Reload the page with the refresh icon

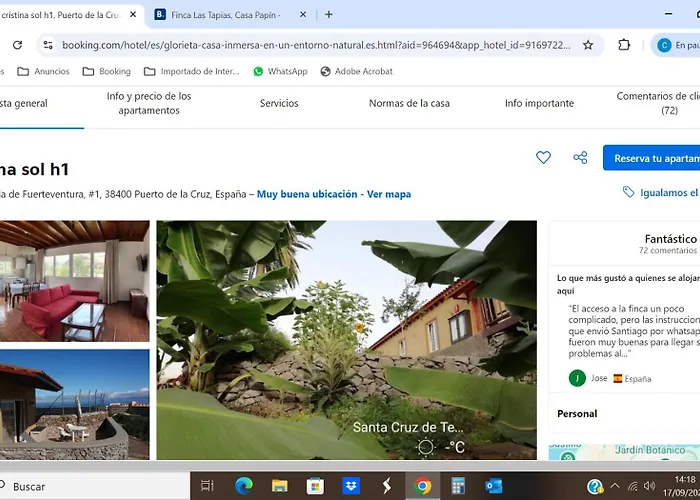tap(17, 45)
